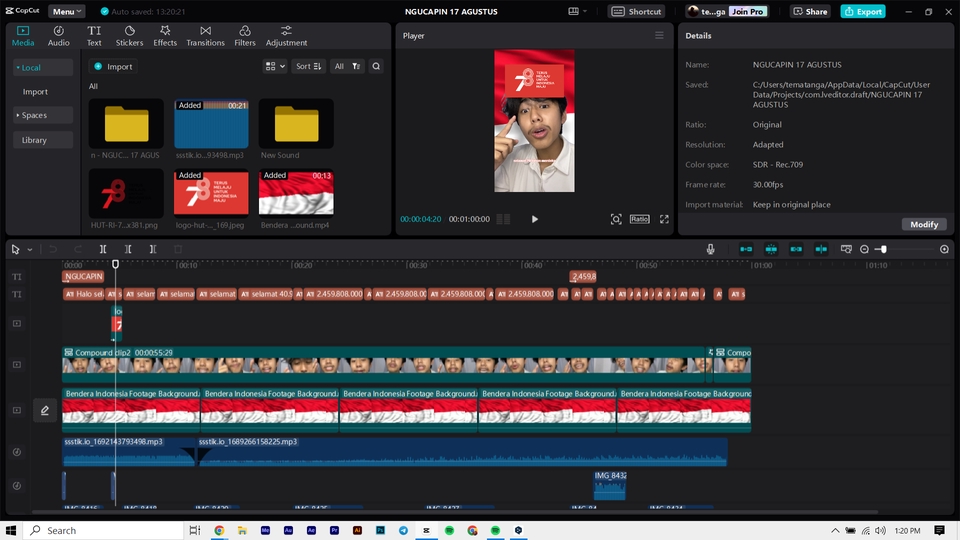Open the Stickers panel

click(x=129, y=36)
